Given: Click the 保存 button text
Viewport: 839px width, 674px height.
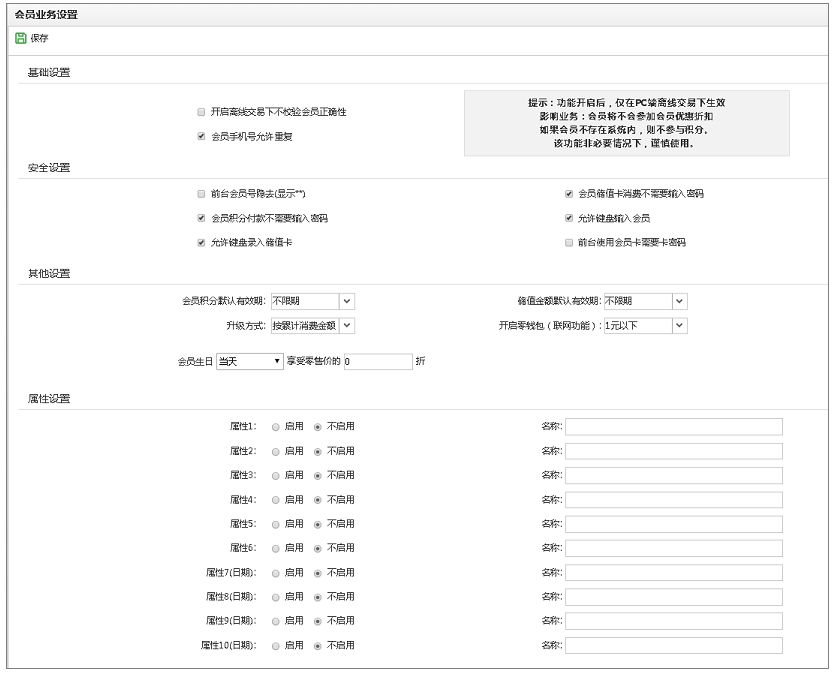Looking at the screenshot, I should [38, 38].
